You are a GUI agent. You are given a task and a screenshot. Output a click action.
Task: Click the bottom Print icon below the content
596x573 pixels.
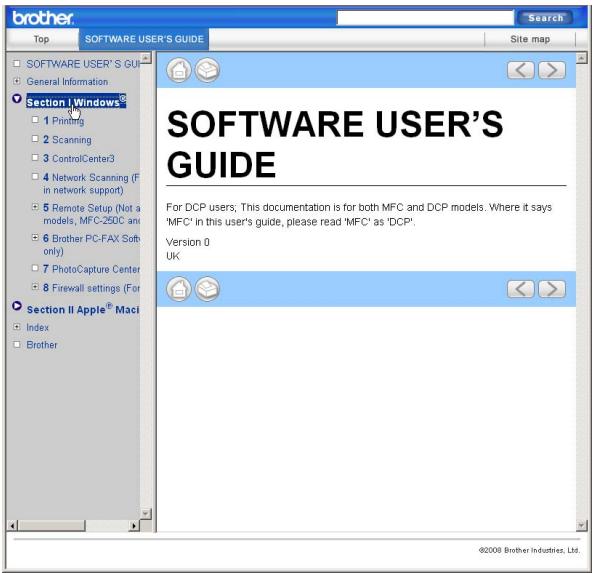[x=207, y=289]
